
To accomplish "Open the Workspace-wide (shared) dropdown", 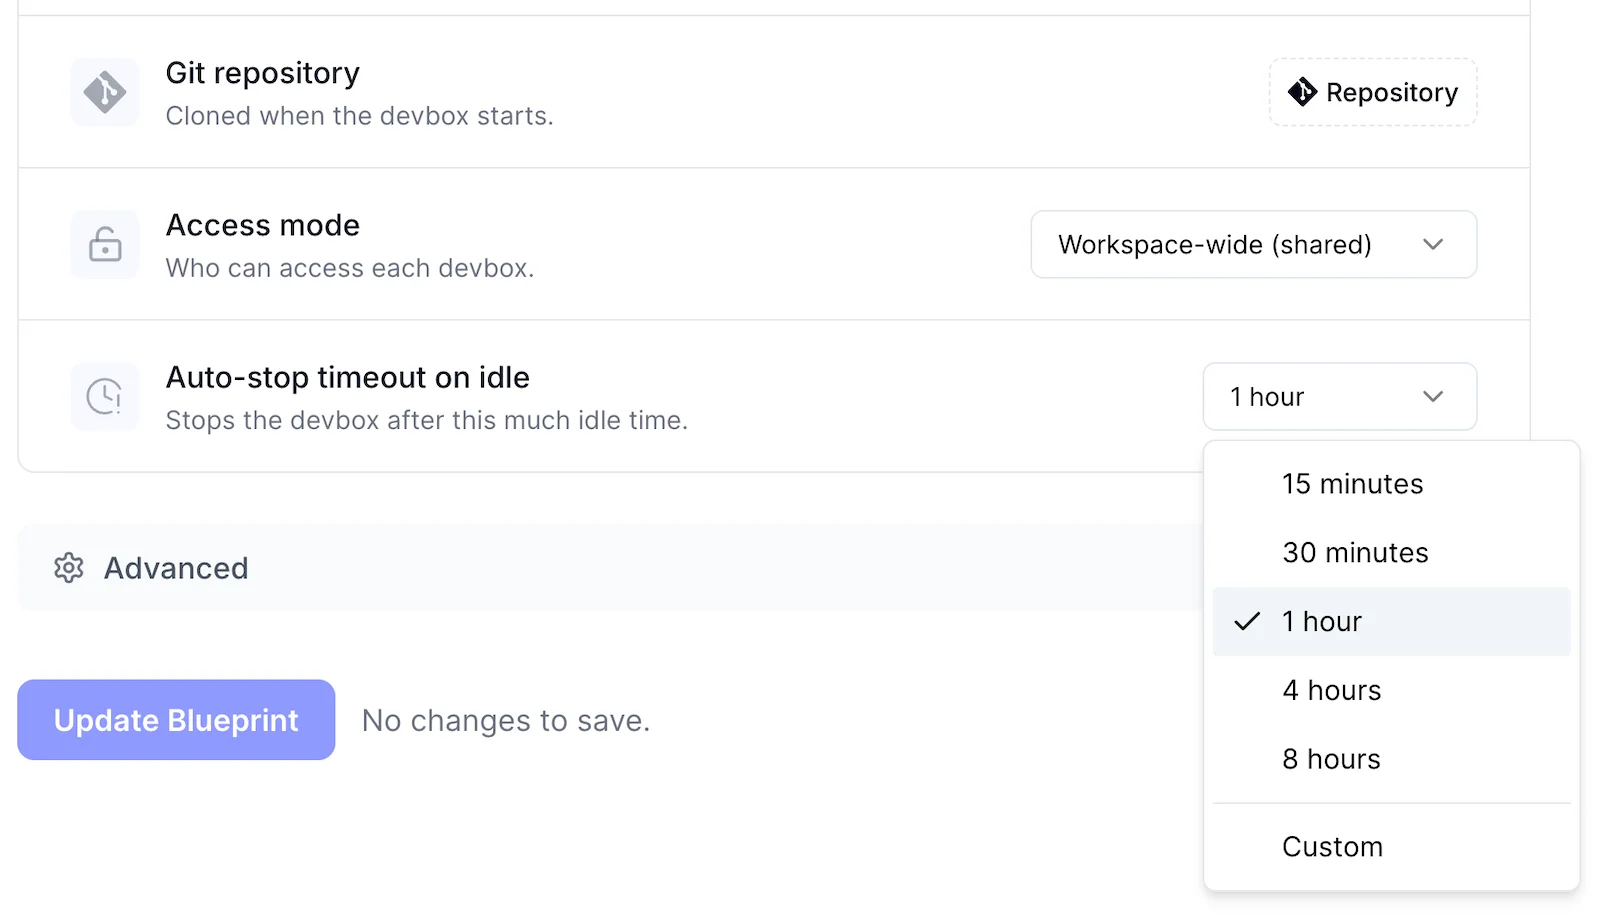I will click(x=1253, y=244).
